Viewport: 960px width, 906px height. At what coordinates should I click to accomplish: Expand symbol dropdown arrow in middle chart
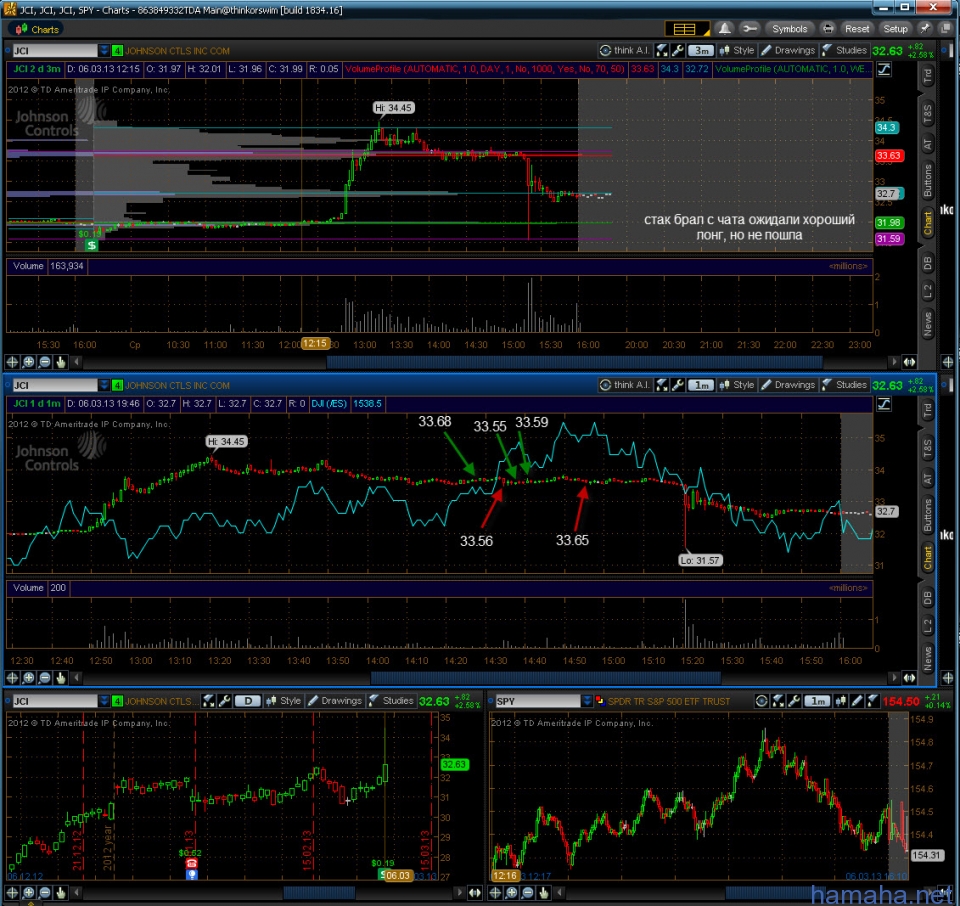[104, 385]
